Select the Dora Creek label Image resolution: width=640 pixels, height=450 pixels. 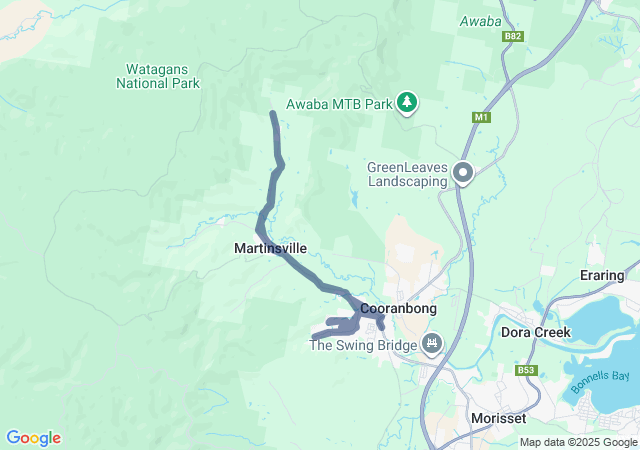[x=536, y=332]
